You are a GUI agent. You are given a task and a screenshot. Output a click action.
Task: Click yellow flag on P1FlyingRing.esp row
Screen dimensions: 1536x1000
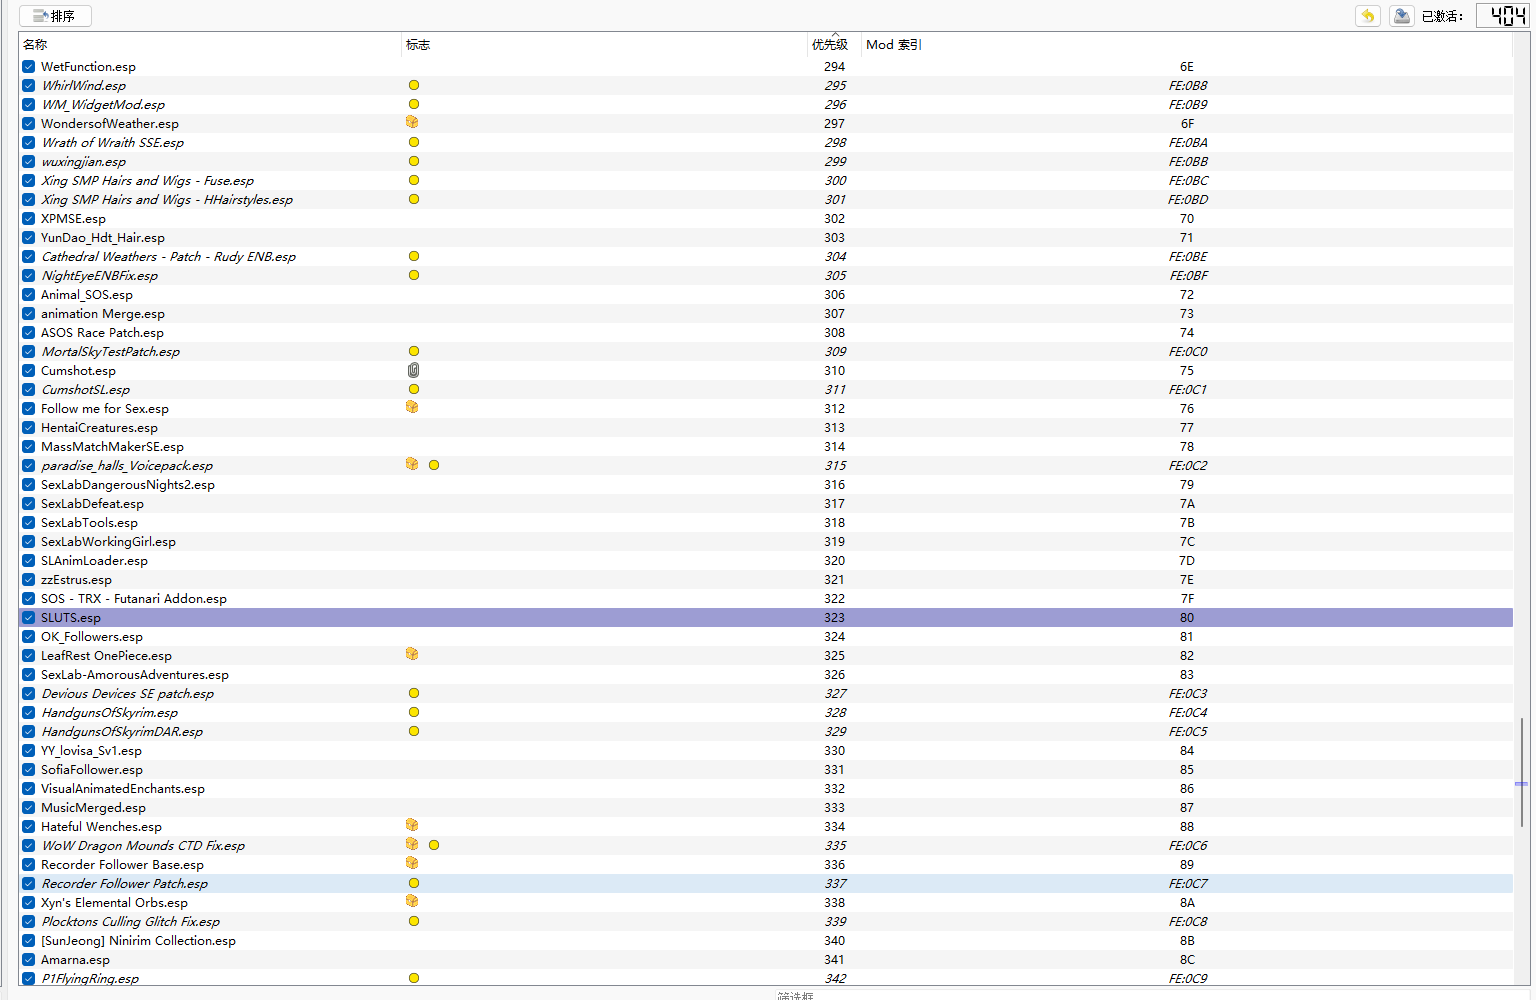click(x=414, y=978)
